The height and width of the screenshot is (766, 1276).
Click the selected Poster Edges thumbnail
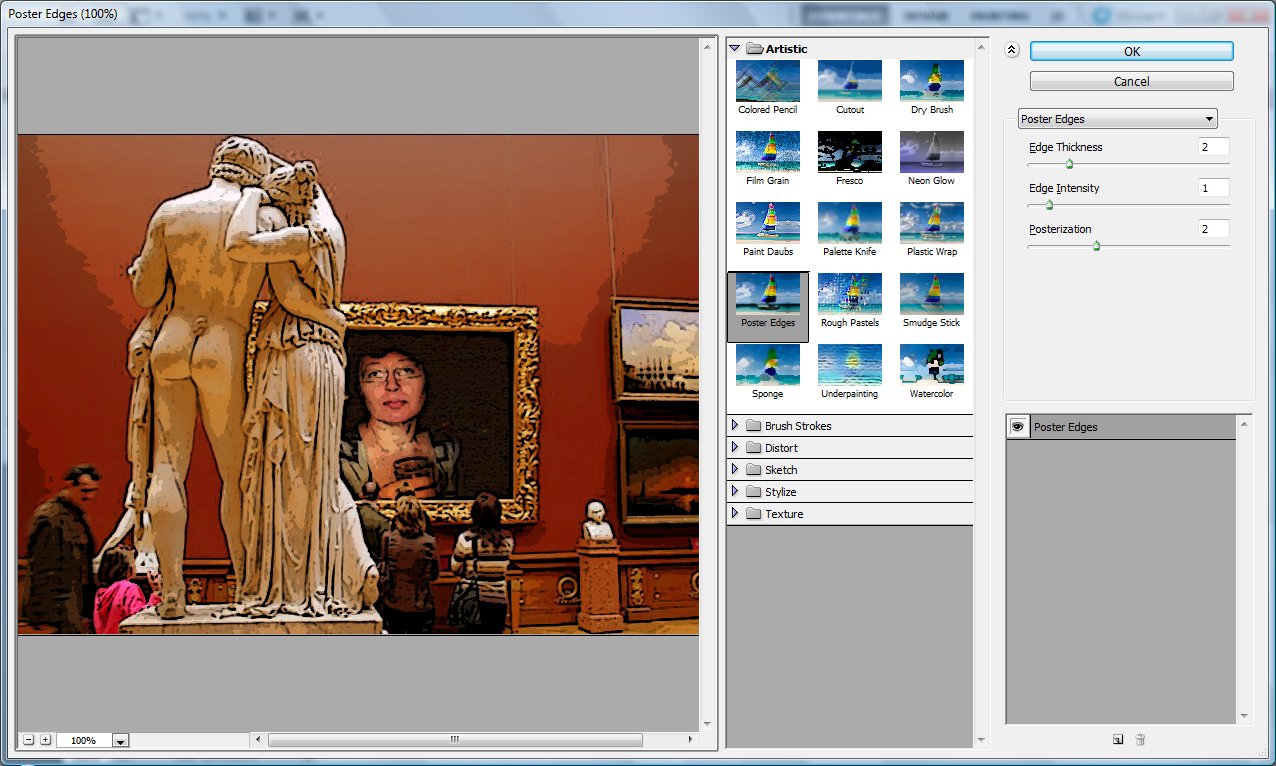tap(768, 306)
